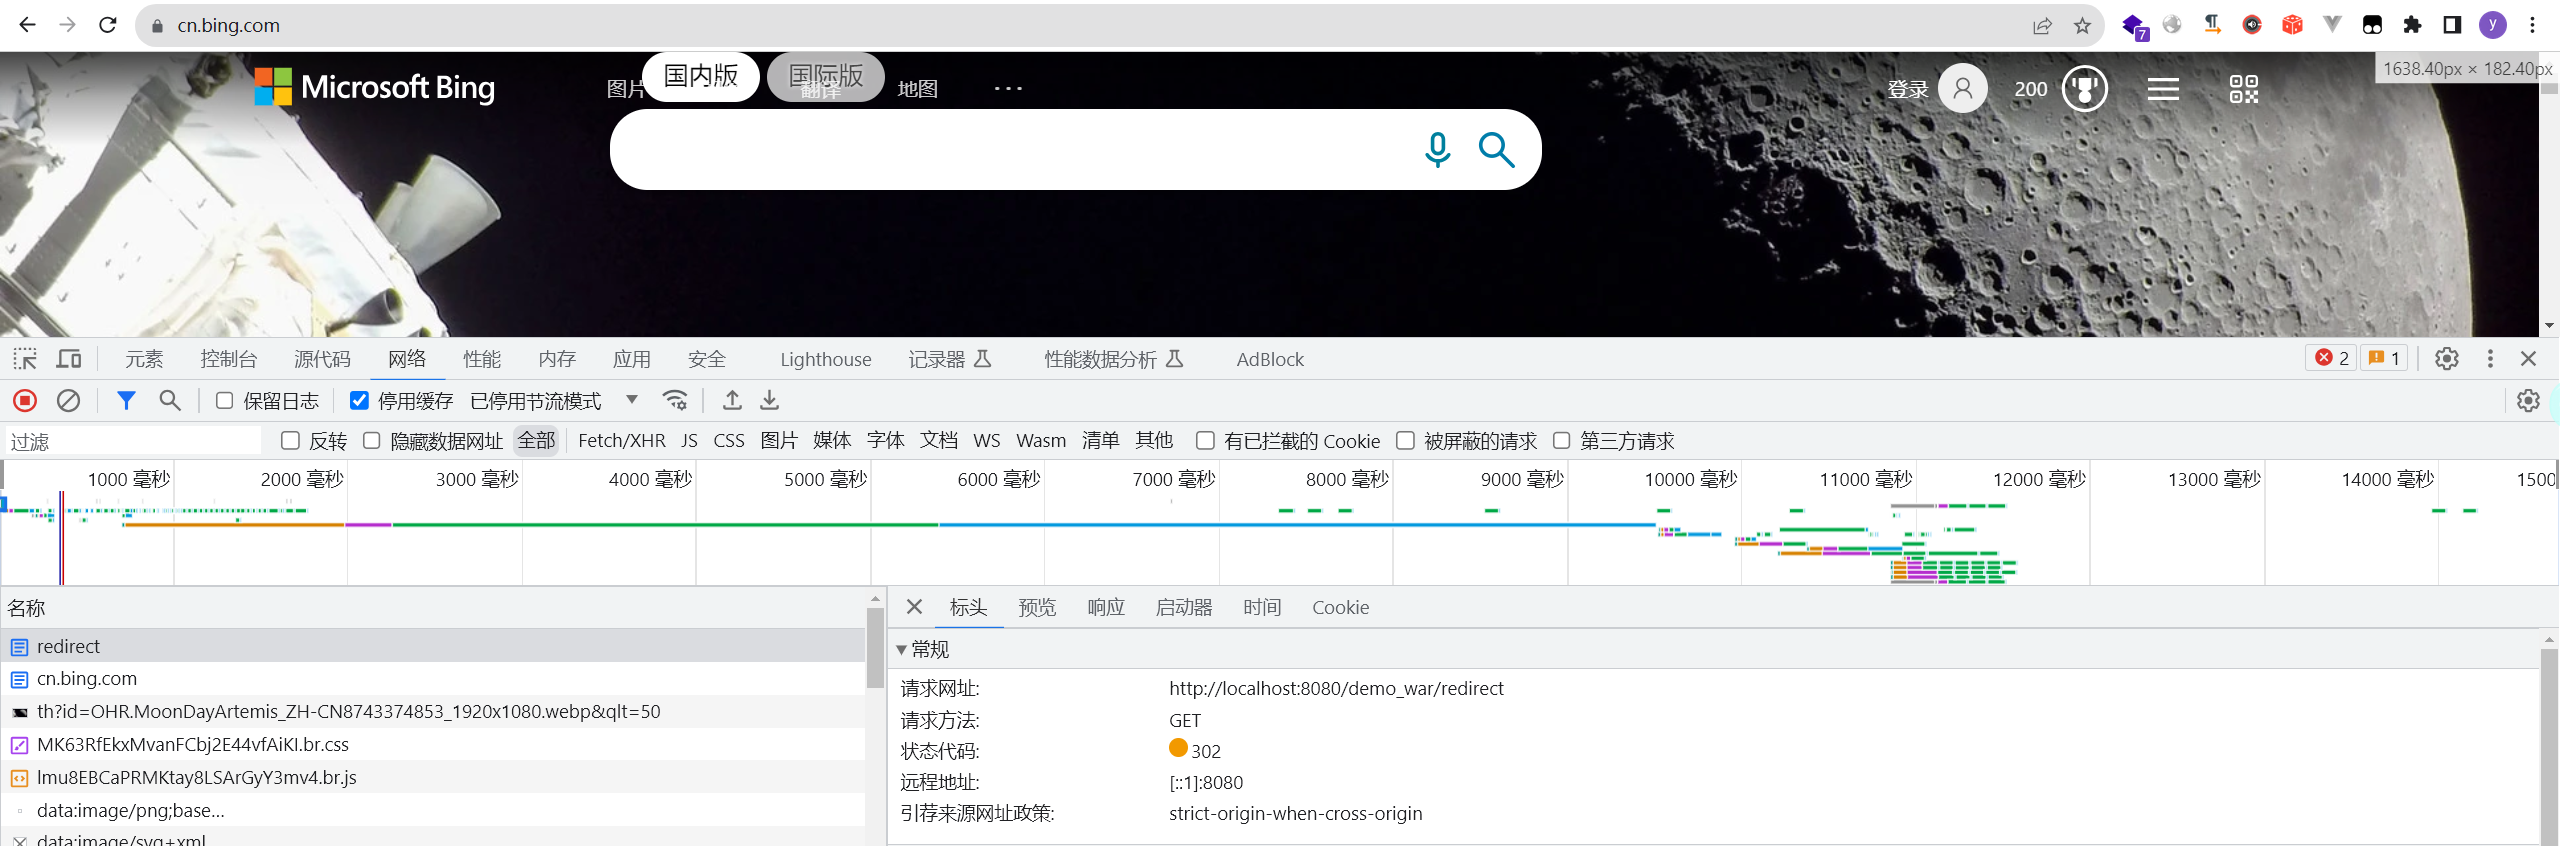The width and height of the screenshot is (2560, 846).
Task: Open the Extensions puzzle icon
Action: [x=2412, y=25]
